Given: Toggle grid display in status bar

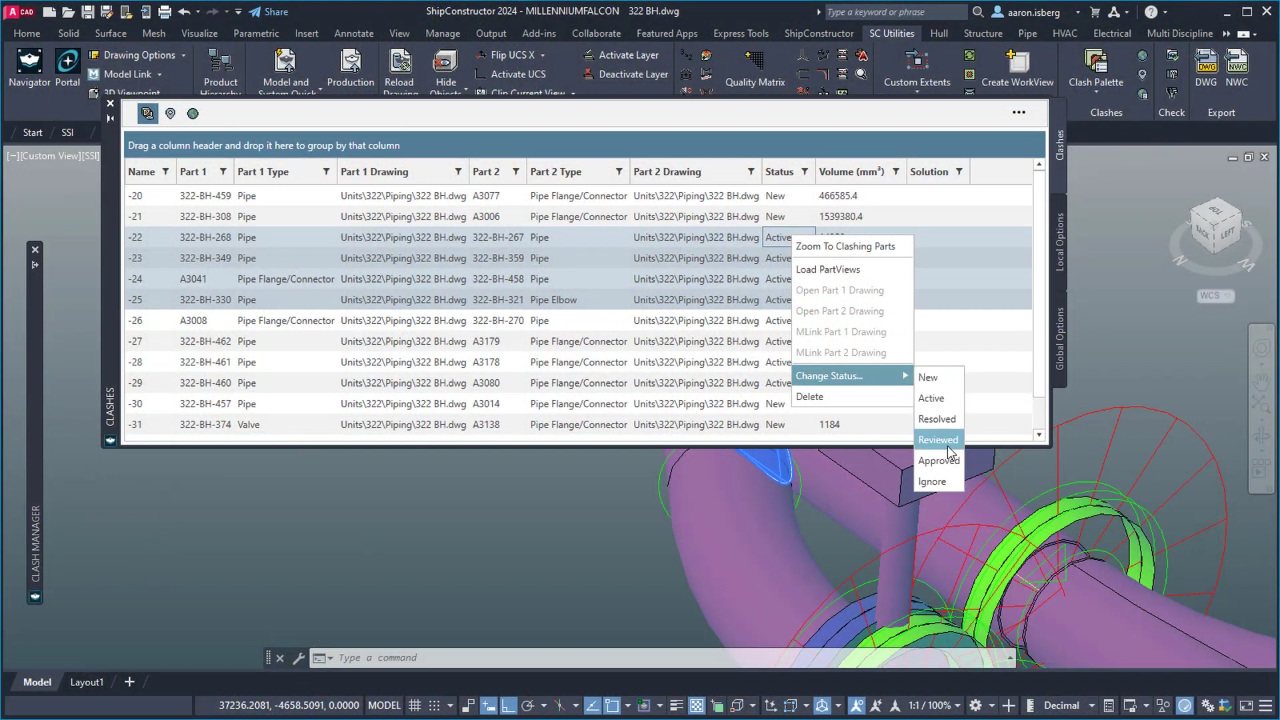Looking at the screenshot, I should (414, 705).
